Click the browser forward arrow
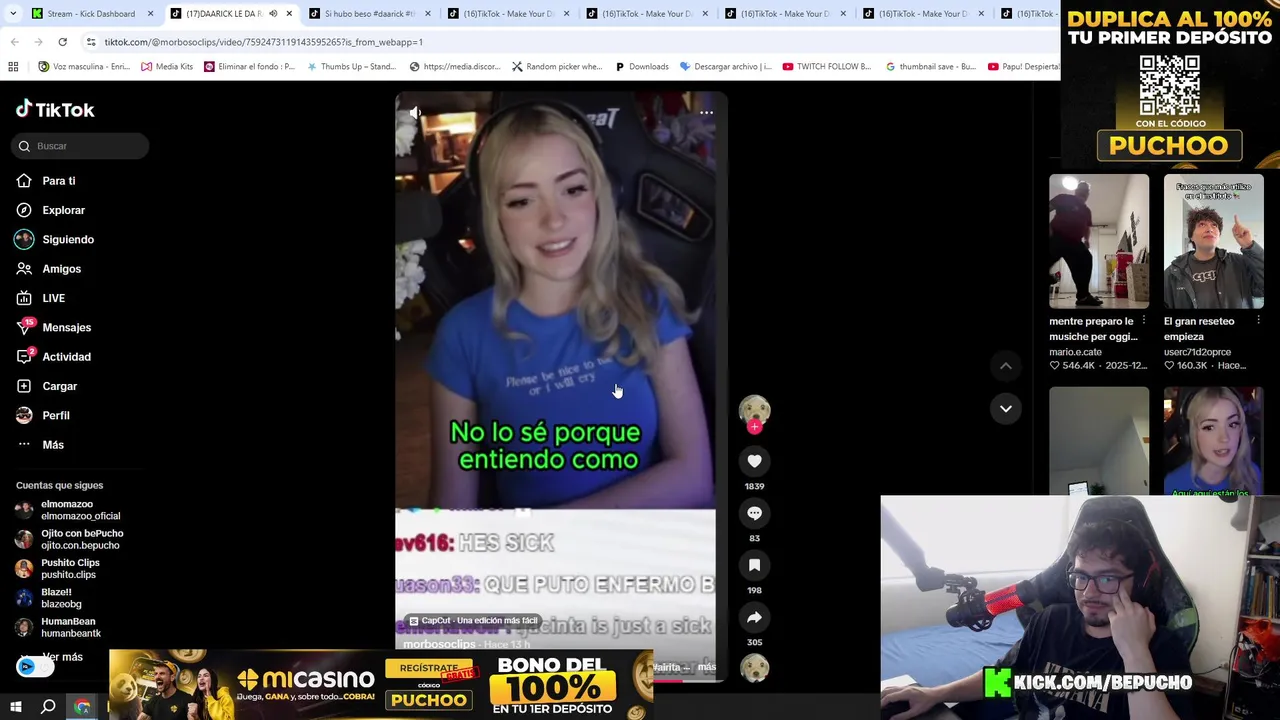This screenshot has height=720, width=1280. click(x=39, y=42)
